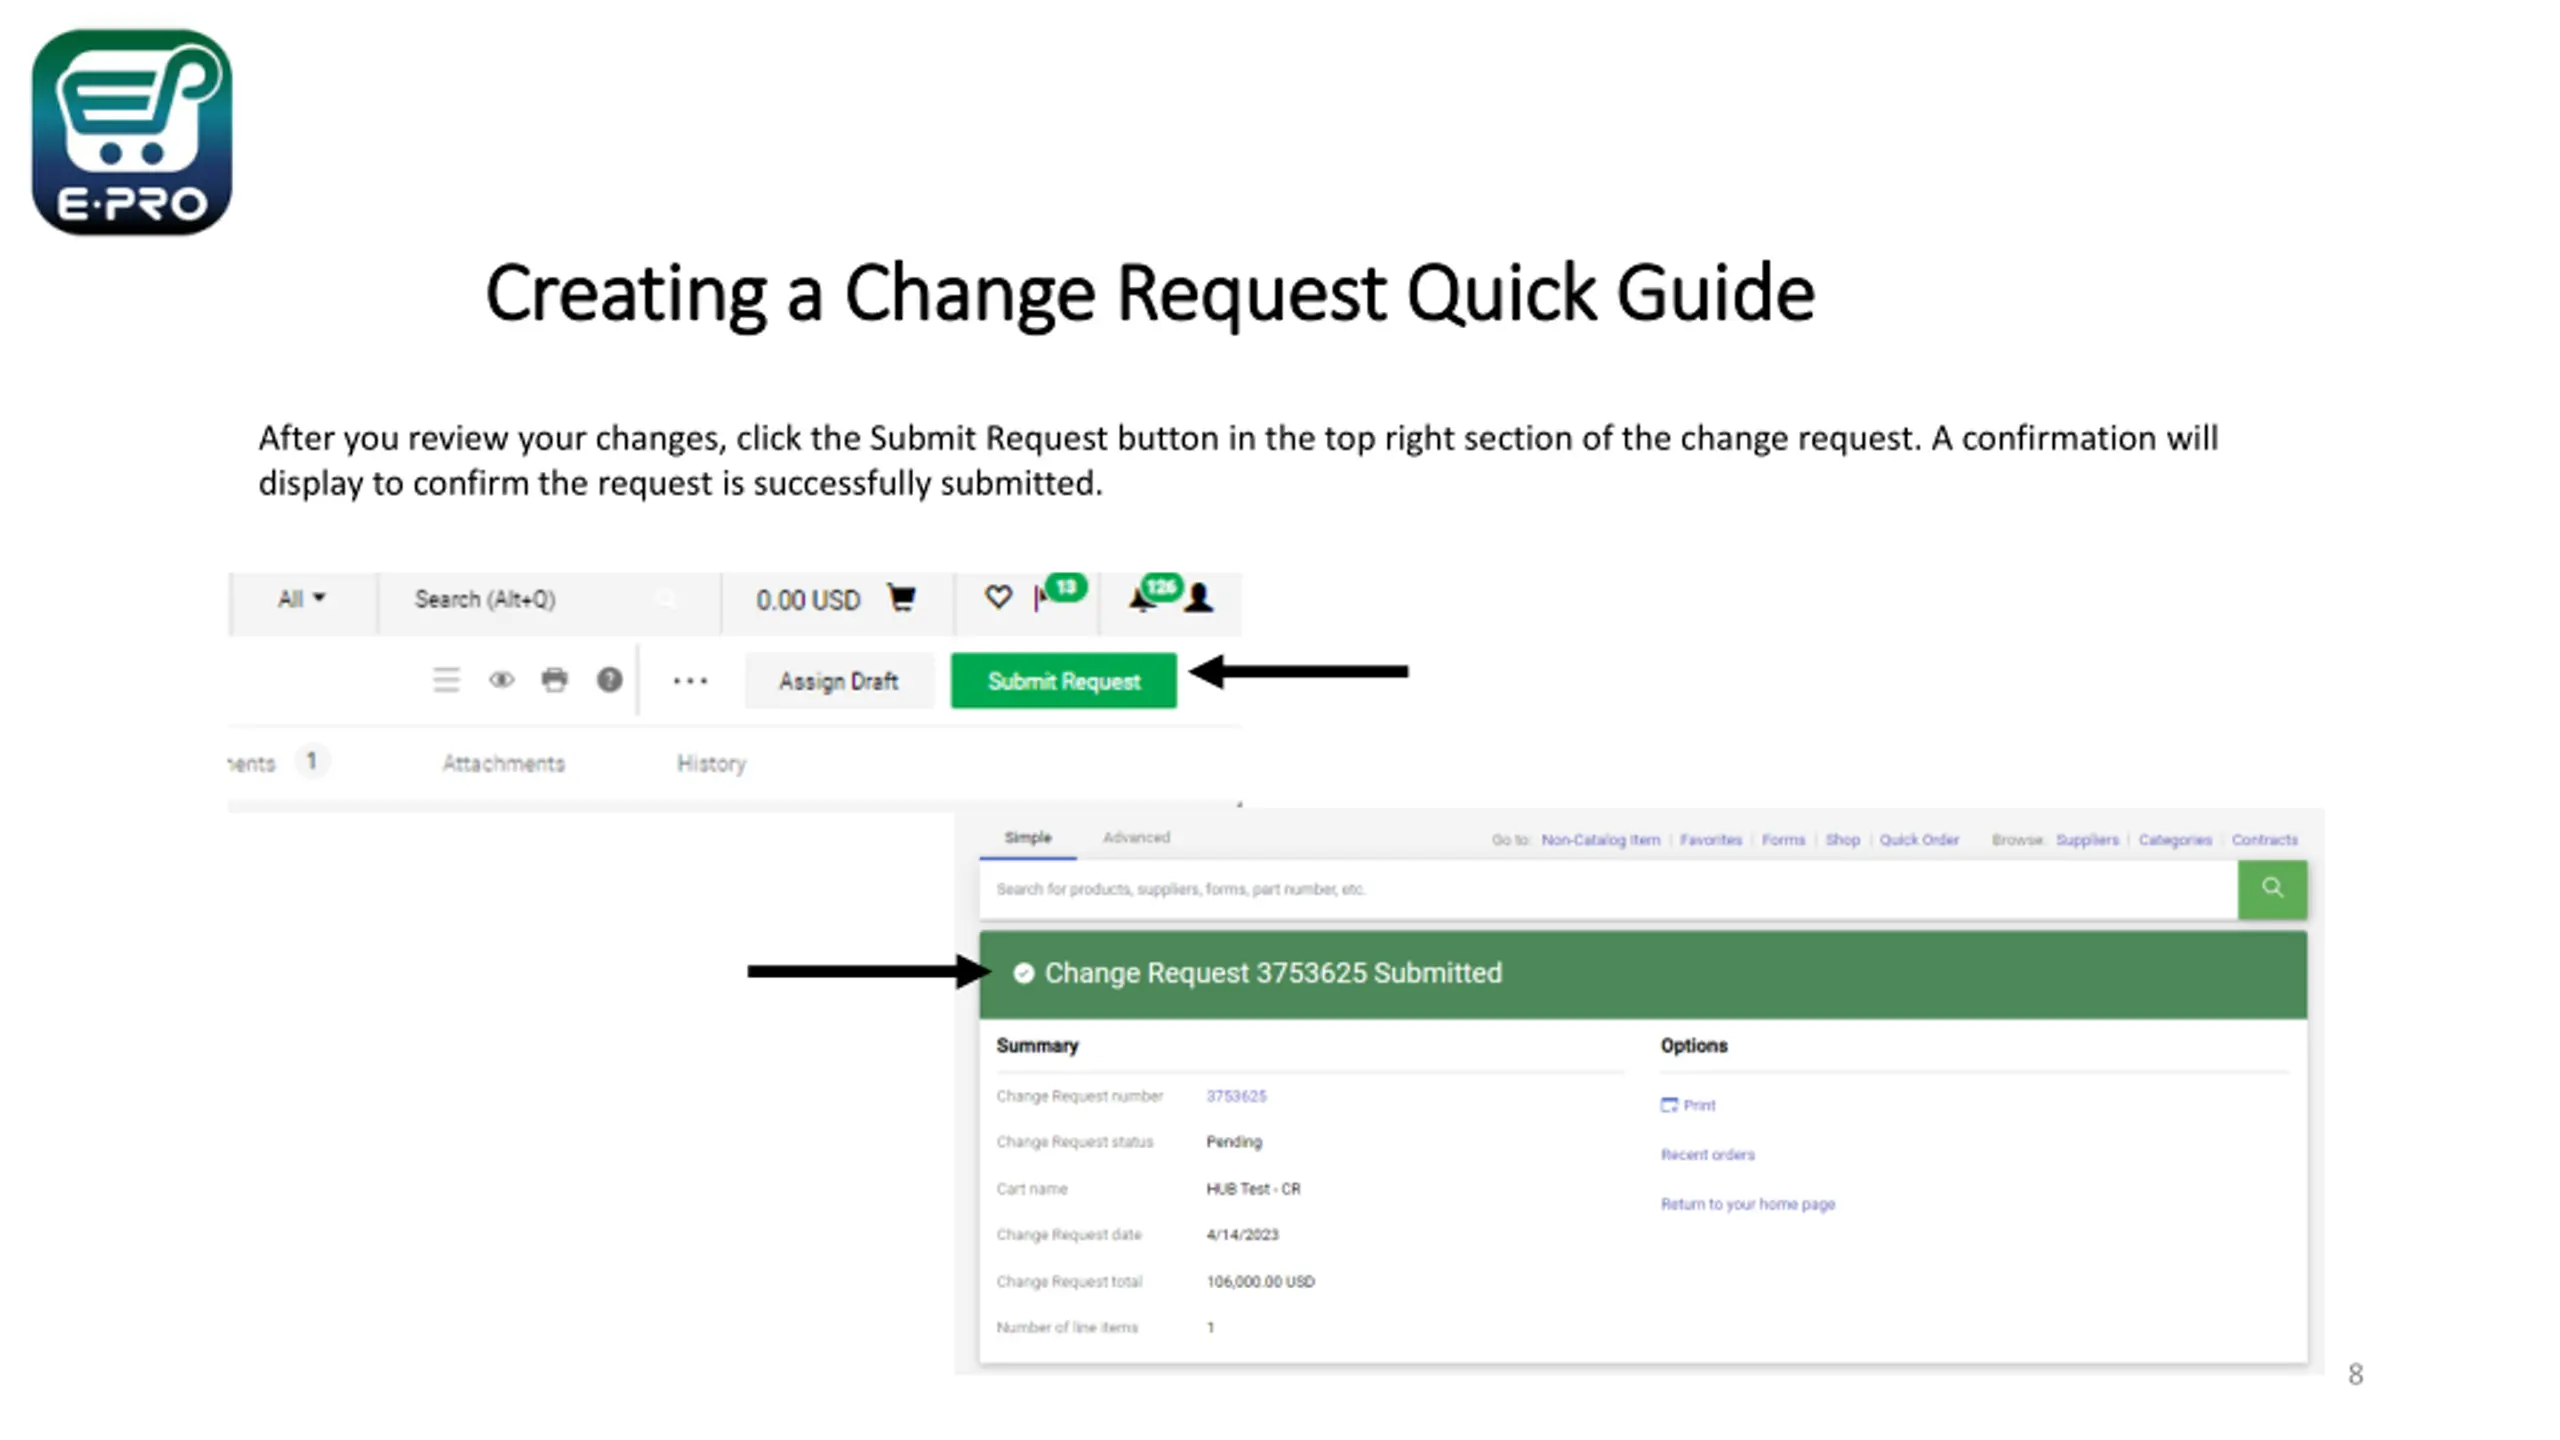Image resolution: width=2560 pixels, height=1440 pixels.
Task: Click the 0.00 USD cart total
Action: (x=808, y=600)
